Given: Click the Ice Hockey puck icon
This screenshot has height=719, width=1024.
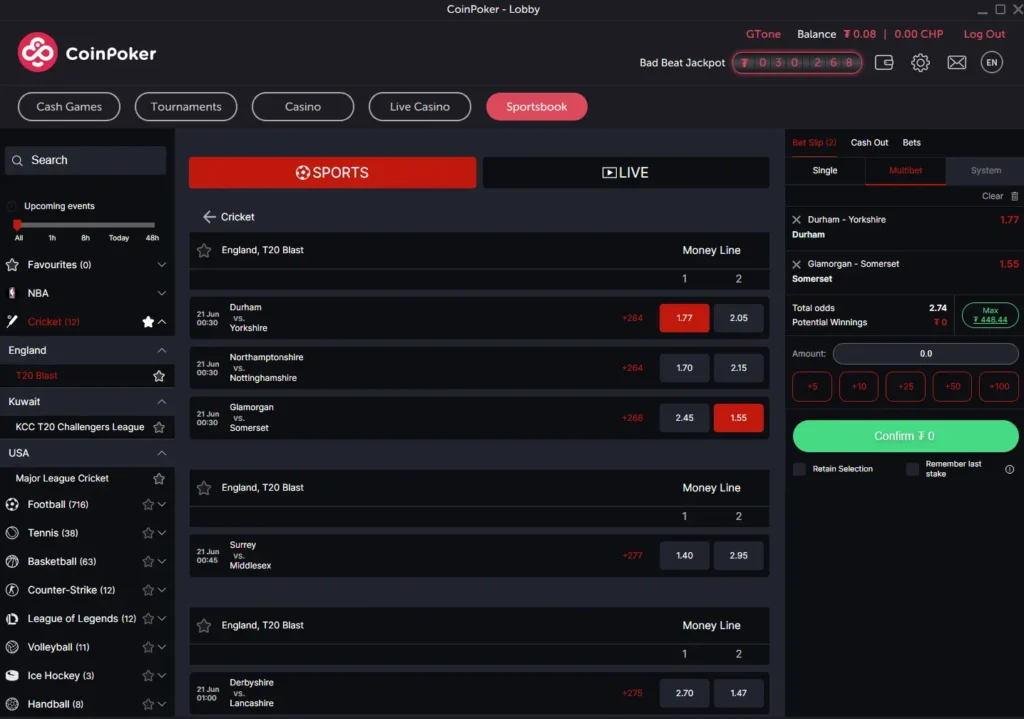Looking at the screenshot, I should click(12, 676).
